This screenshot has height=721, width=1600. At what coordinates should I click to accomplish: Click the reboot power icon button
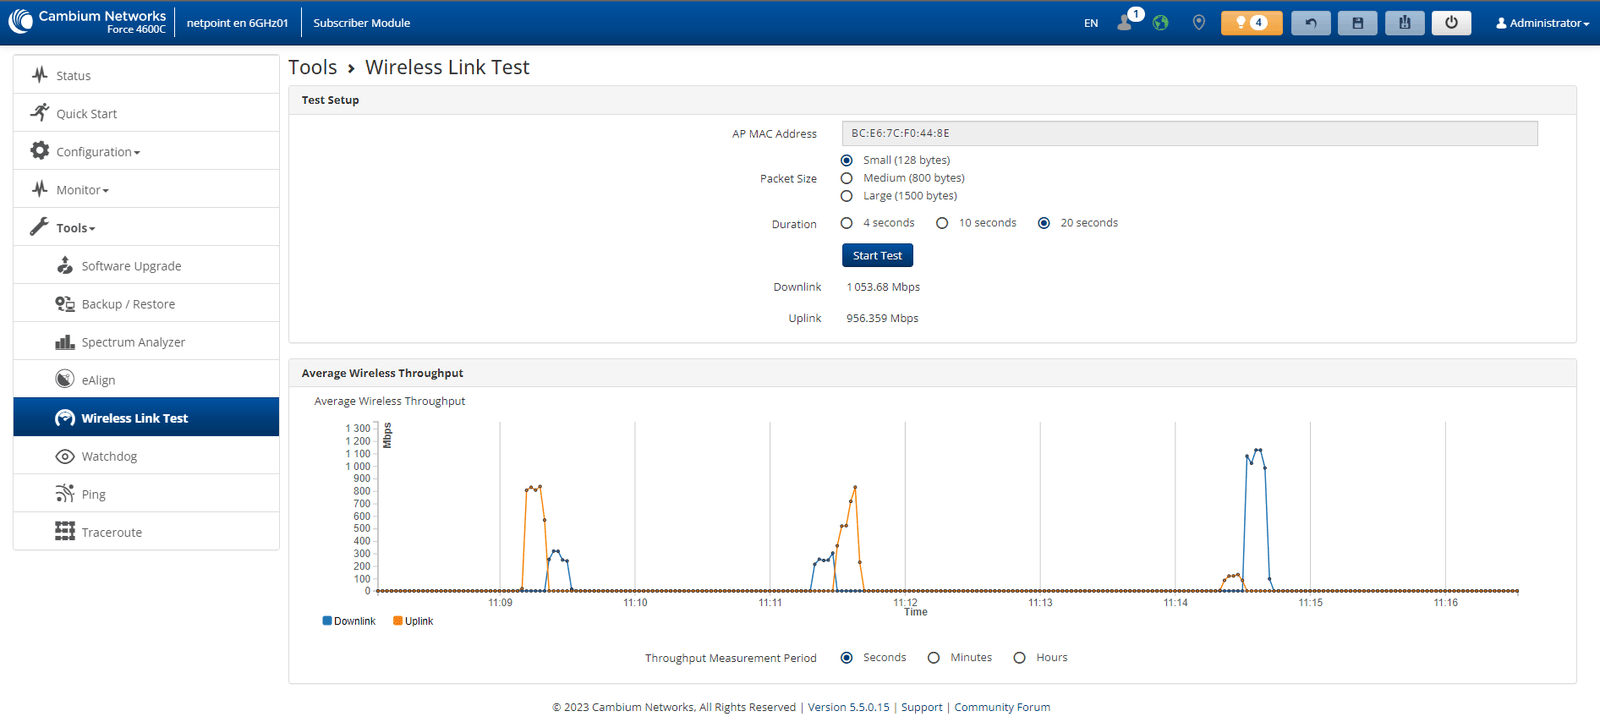pyautogui.click(x=1451, y=23)
